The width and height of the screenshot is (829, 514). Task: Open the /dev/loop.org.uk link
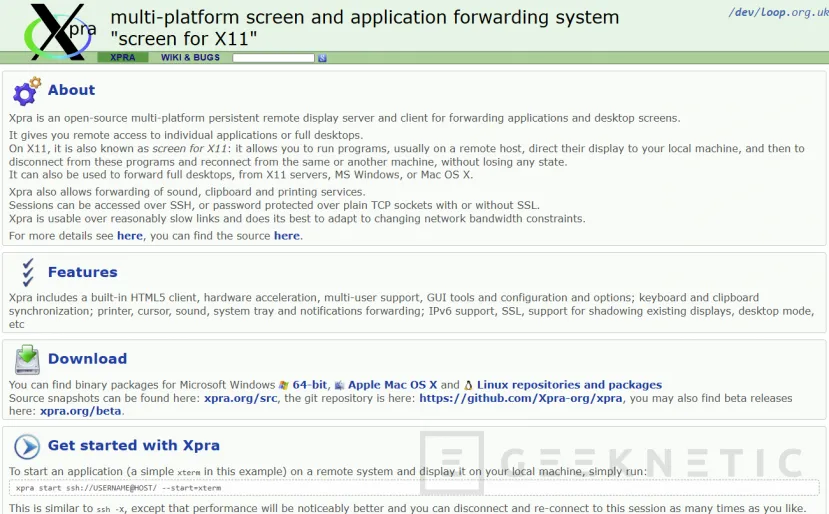(774, 12)
